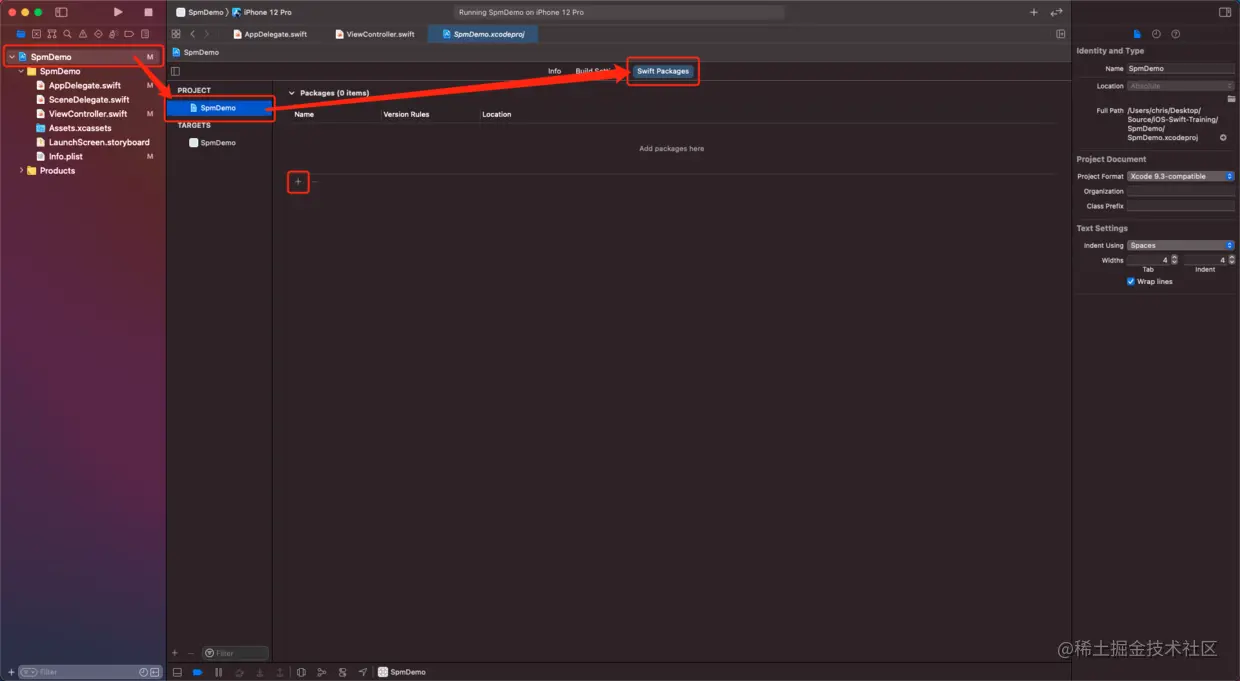Activate the debug console toggle icon

coord(175,671)
